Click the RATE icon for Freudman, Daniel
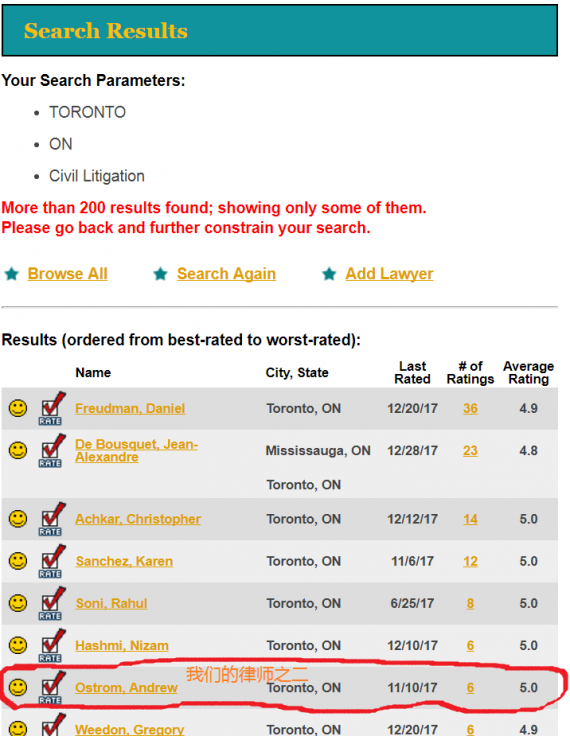This screenshot has height=736, width=570. [x=52, y=408]
